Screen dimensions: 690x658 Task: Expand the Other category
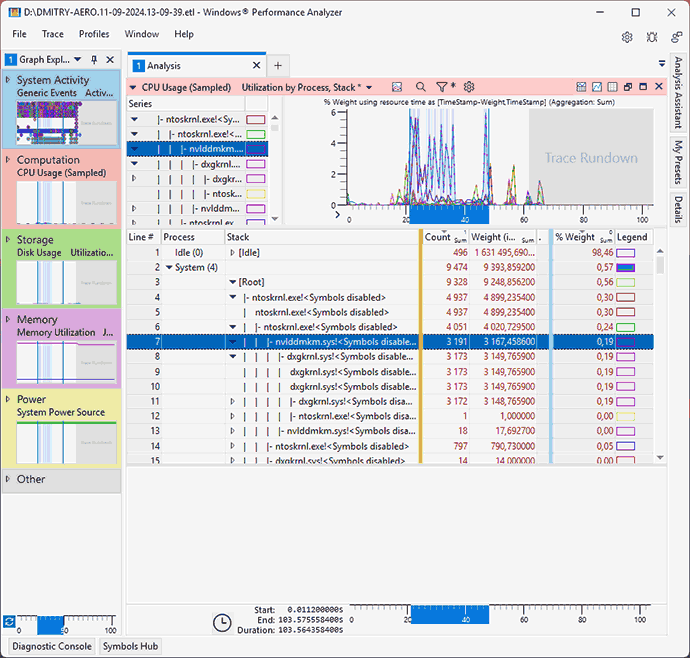click(x=8, y=479)
